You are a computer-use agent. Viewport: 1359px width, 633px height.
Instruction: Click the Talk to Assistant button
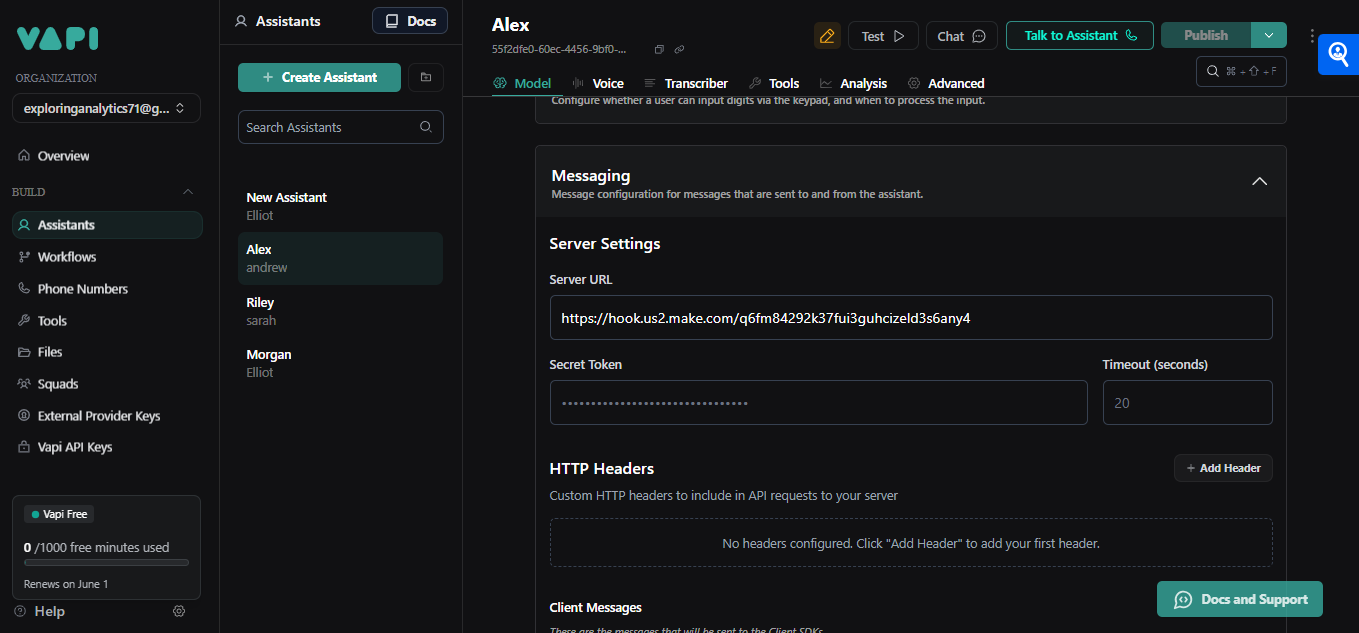click(1079, 35)
